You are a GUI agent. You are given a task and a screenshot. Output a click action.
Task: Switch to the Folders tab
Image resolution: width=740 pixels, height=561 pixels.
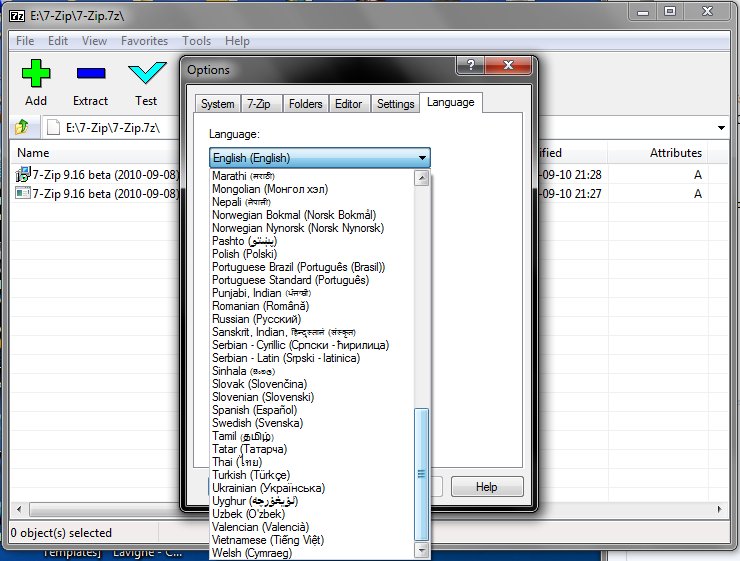[305, 104]
